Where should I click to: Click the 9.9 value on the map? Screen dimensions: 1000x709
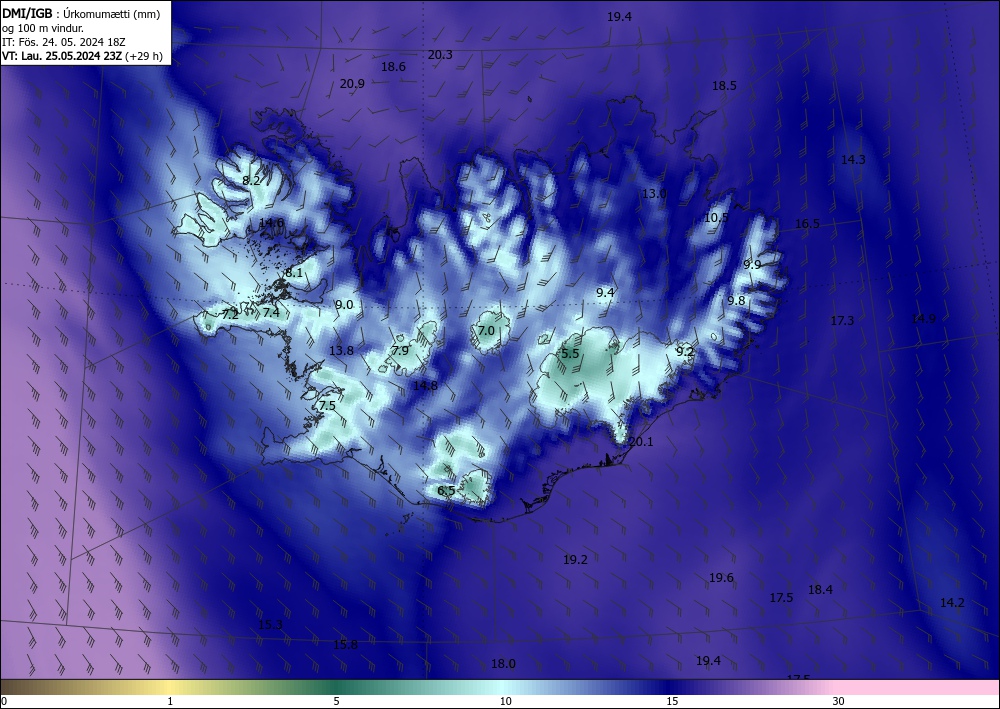pos(753,264)
